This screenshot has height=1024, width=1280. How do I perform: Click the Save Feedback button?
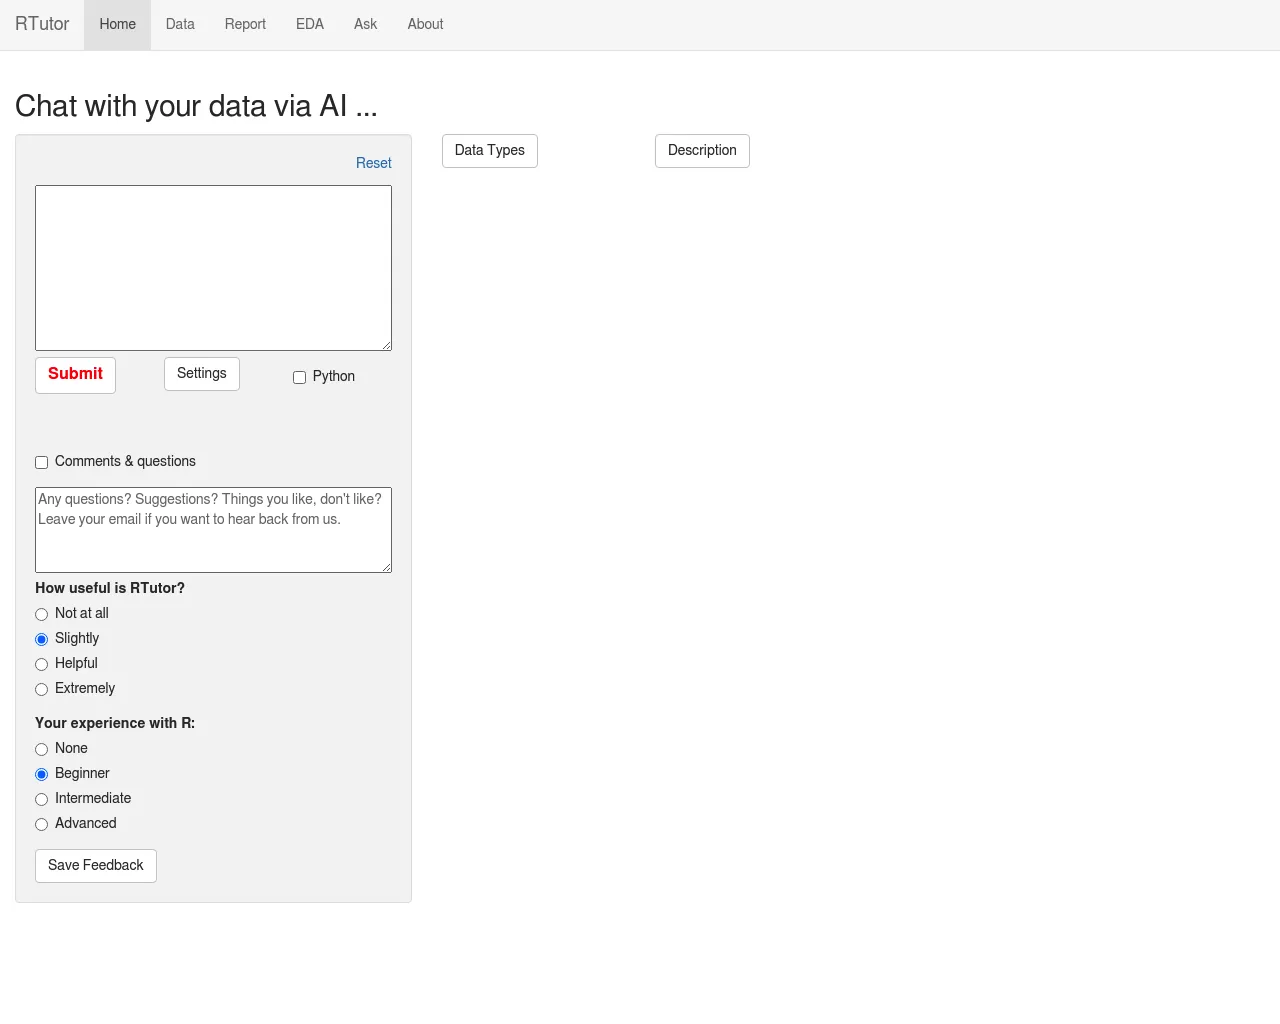tap(96, 866)
